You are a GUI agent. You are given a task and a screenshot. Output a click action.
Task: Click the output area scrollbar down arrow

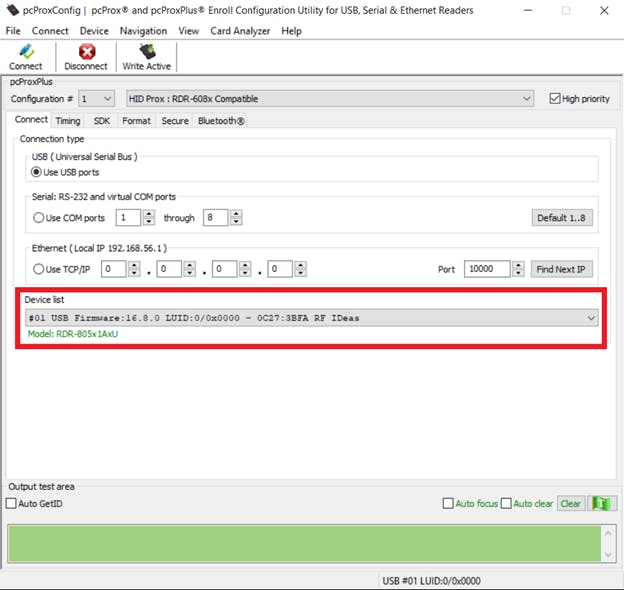click(608, 555)
